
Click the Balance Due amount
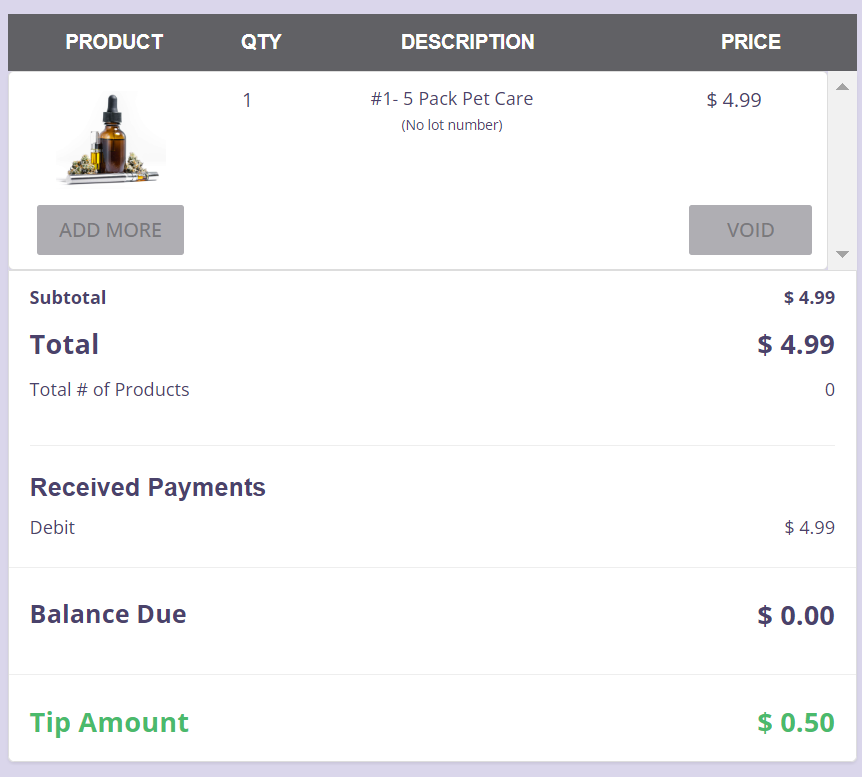pyautogui.click(x=795, y=615)
